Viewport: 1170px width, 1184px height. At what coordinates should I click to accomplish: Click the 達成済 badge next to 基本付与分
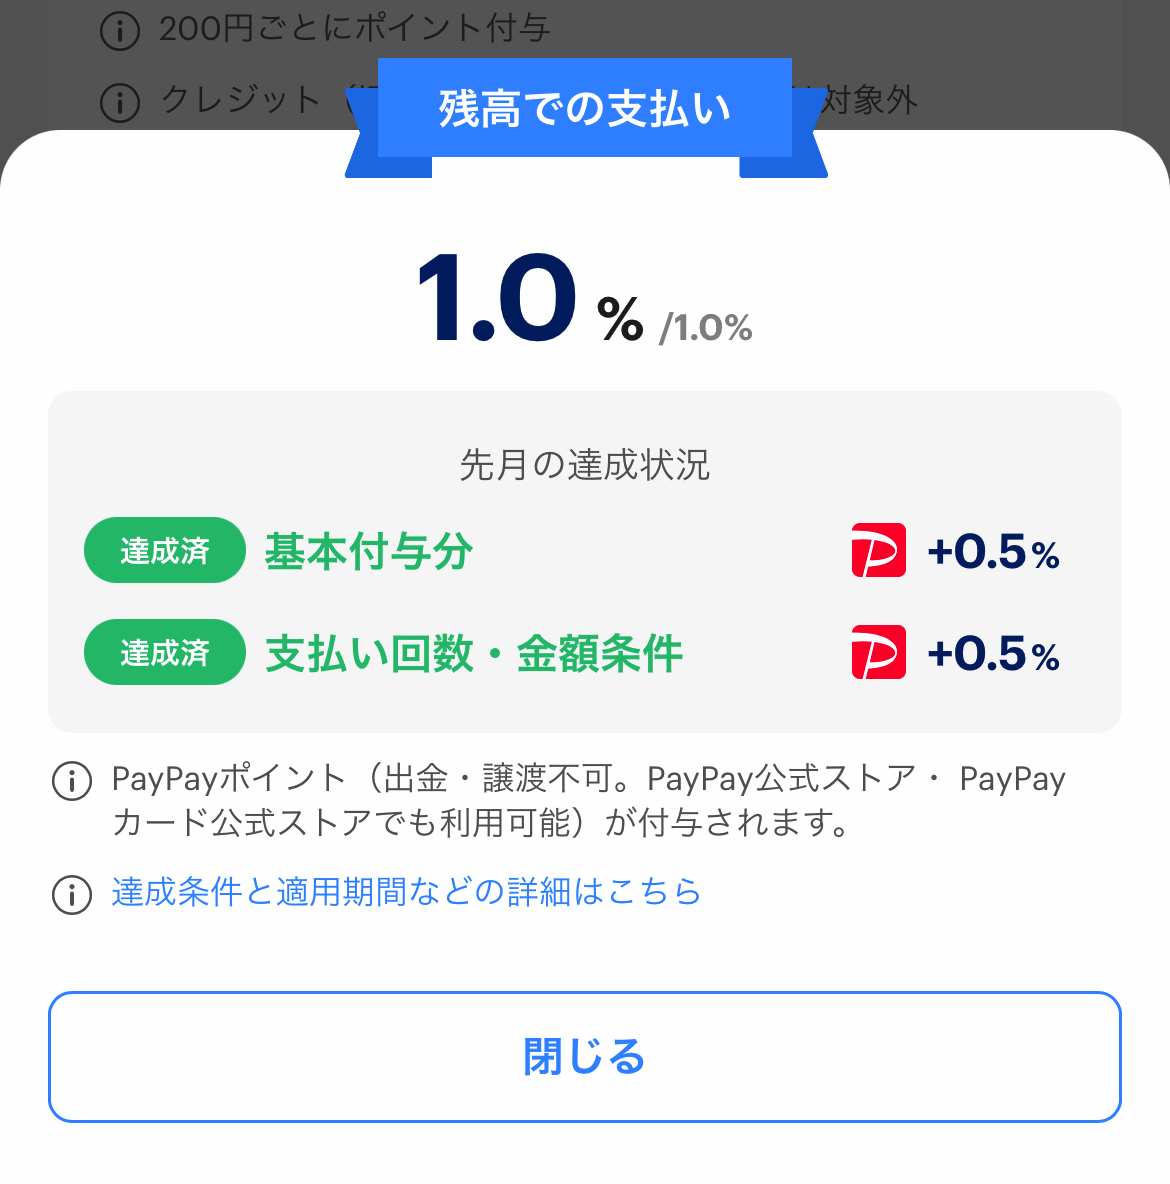pyautogui.click(x=165, y=550)
